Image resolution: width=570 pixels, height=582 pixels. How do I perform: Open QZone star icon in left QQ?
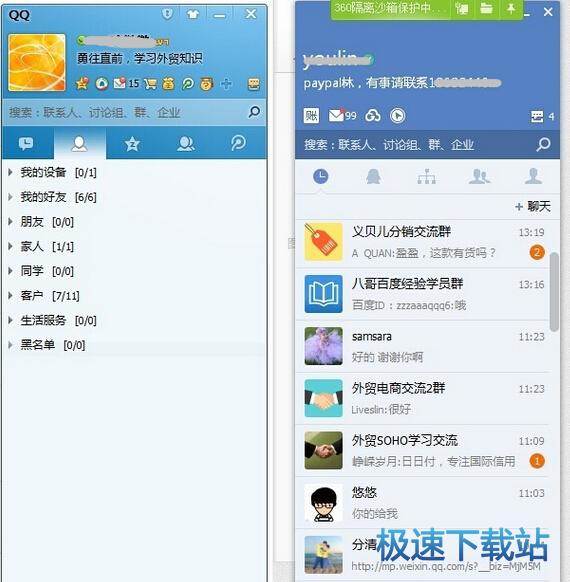82,84
